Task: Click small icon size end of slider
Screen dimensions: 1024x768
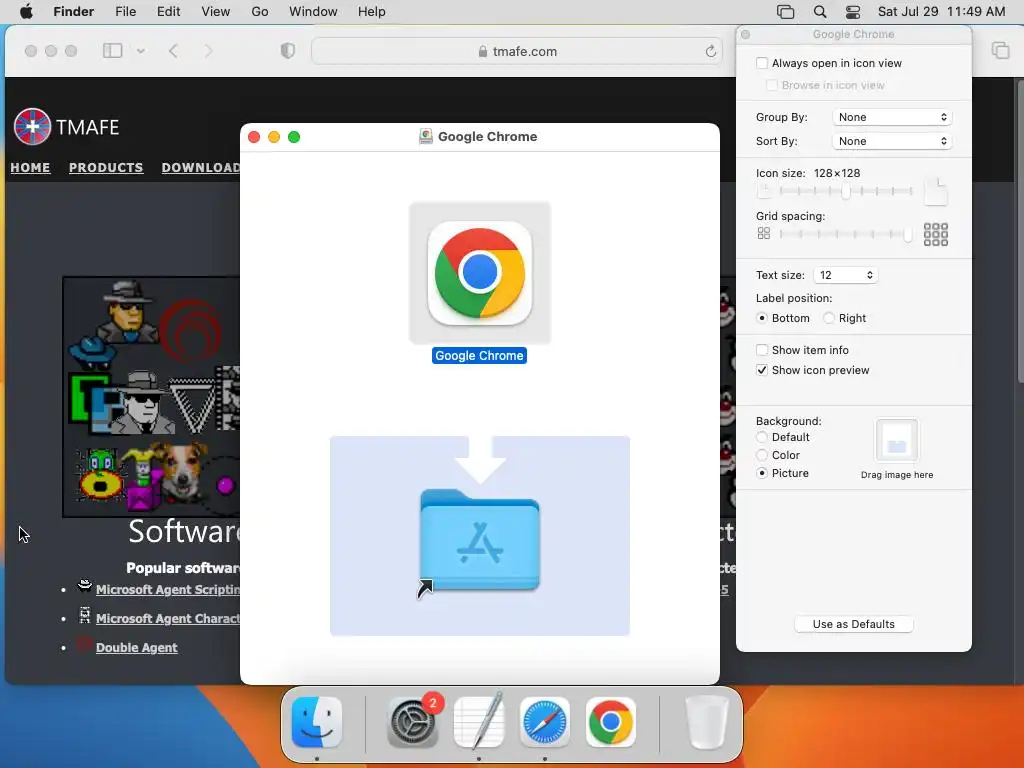Action: 763,191
